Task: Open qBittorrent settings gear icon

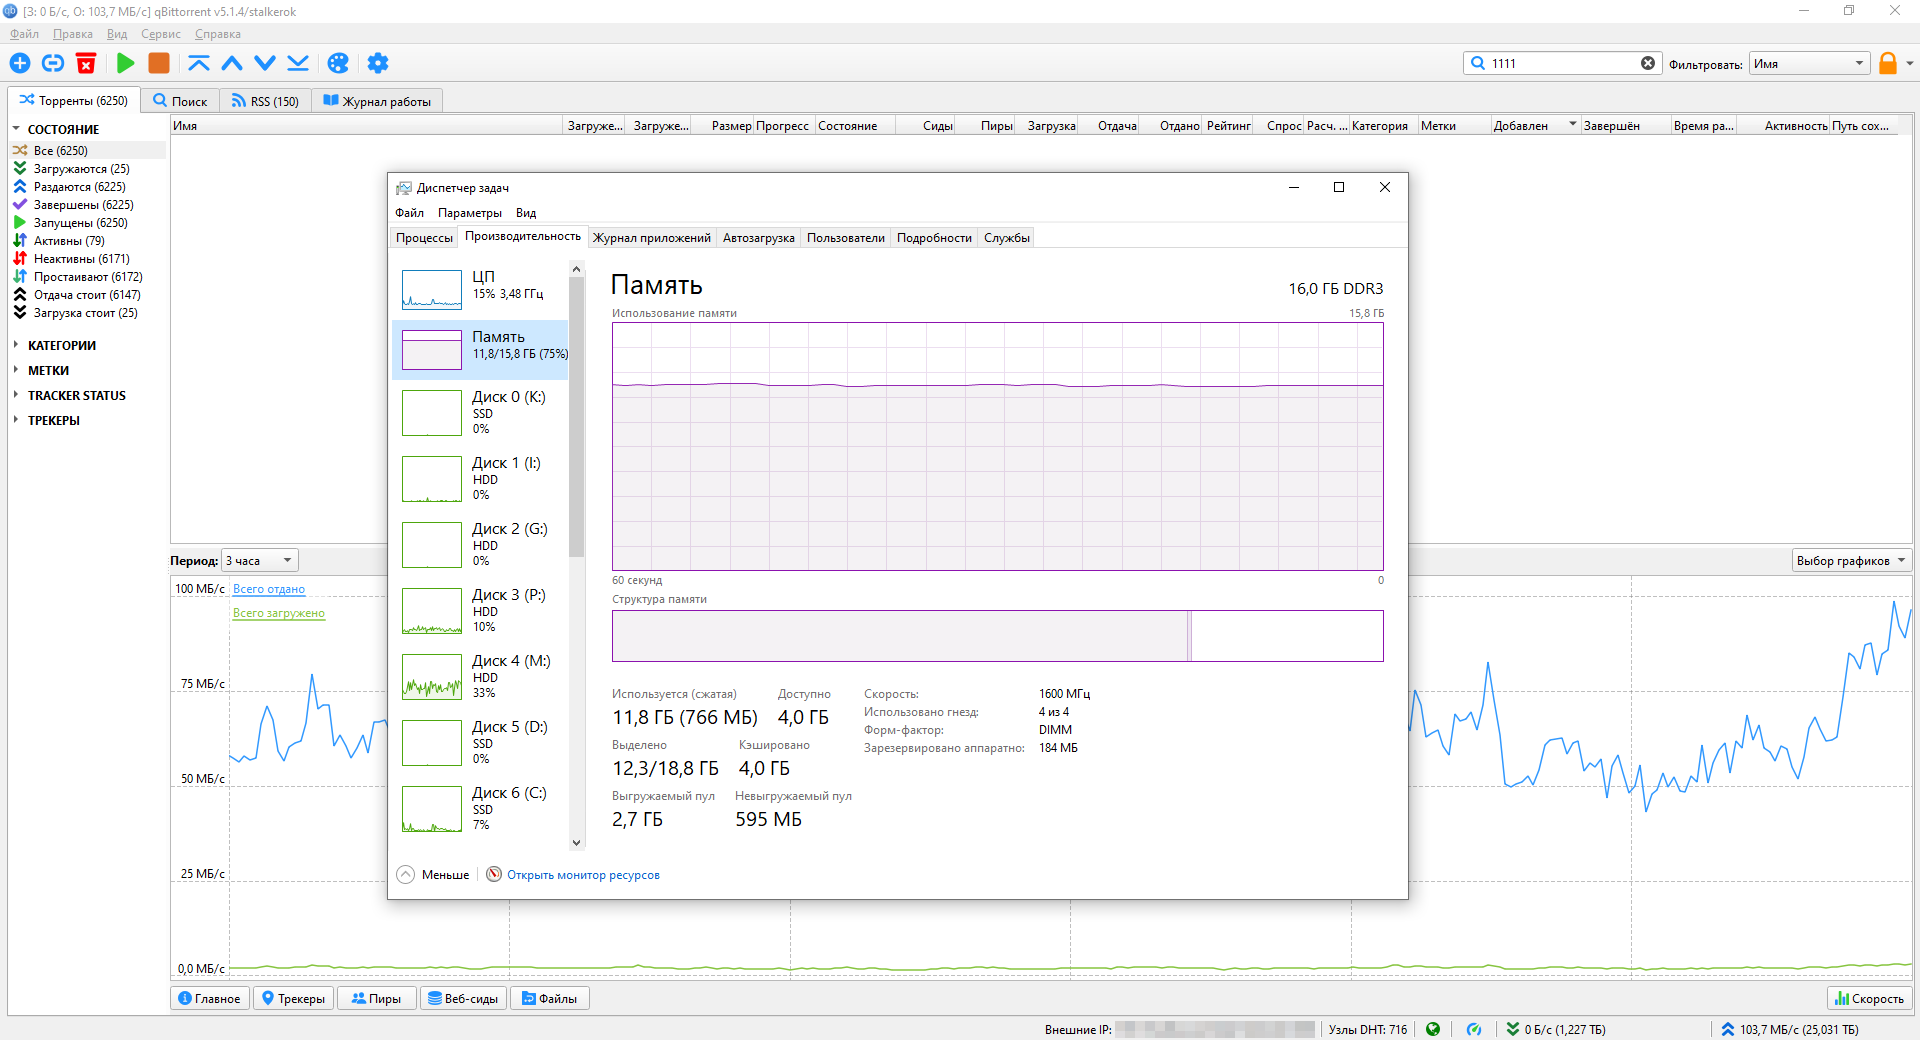Action: [377, 63]
